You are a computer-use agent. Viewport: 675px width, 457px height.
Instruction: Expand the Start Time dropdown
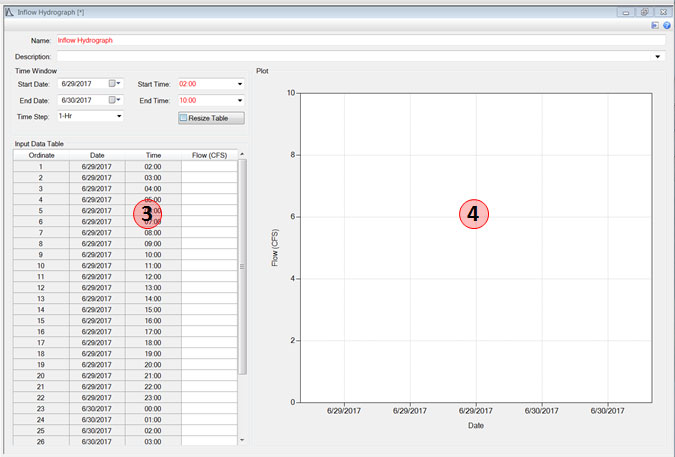[x=240, y=84]
